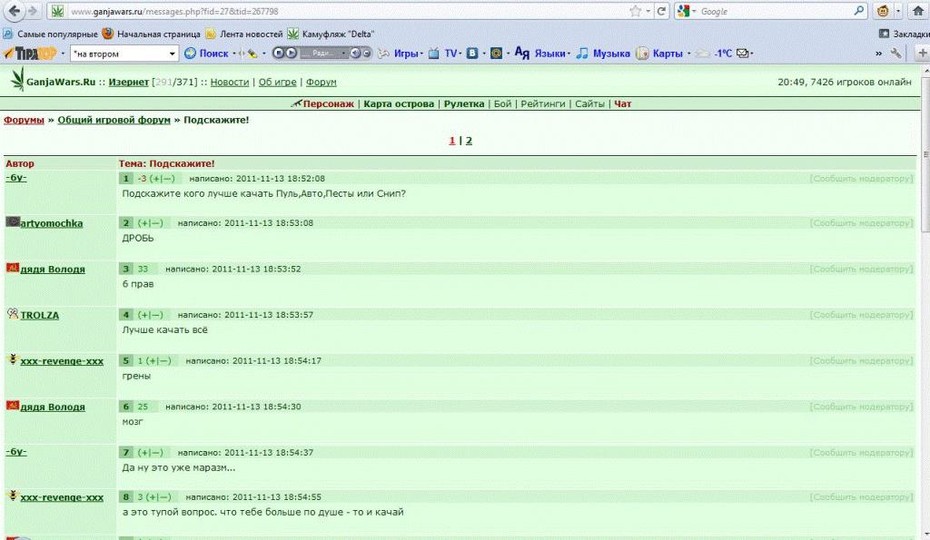Image resolution: width=930 pixels, height=540 pixels.
Task: Open the Новости link in site header
Action: [230, 82]
